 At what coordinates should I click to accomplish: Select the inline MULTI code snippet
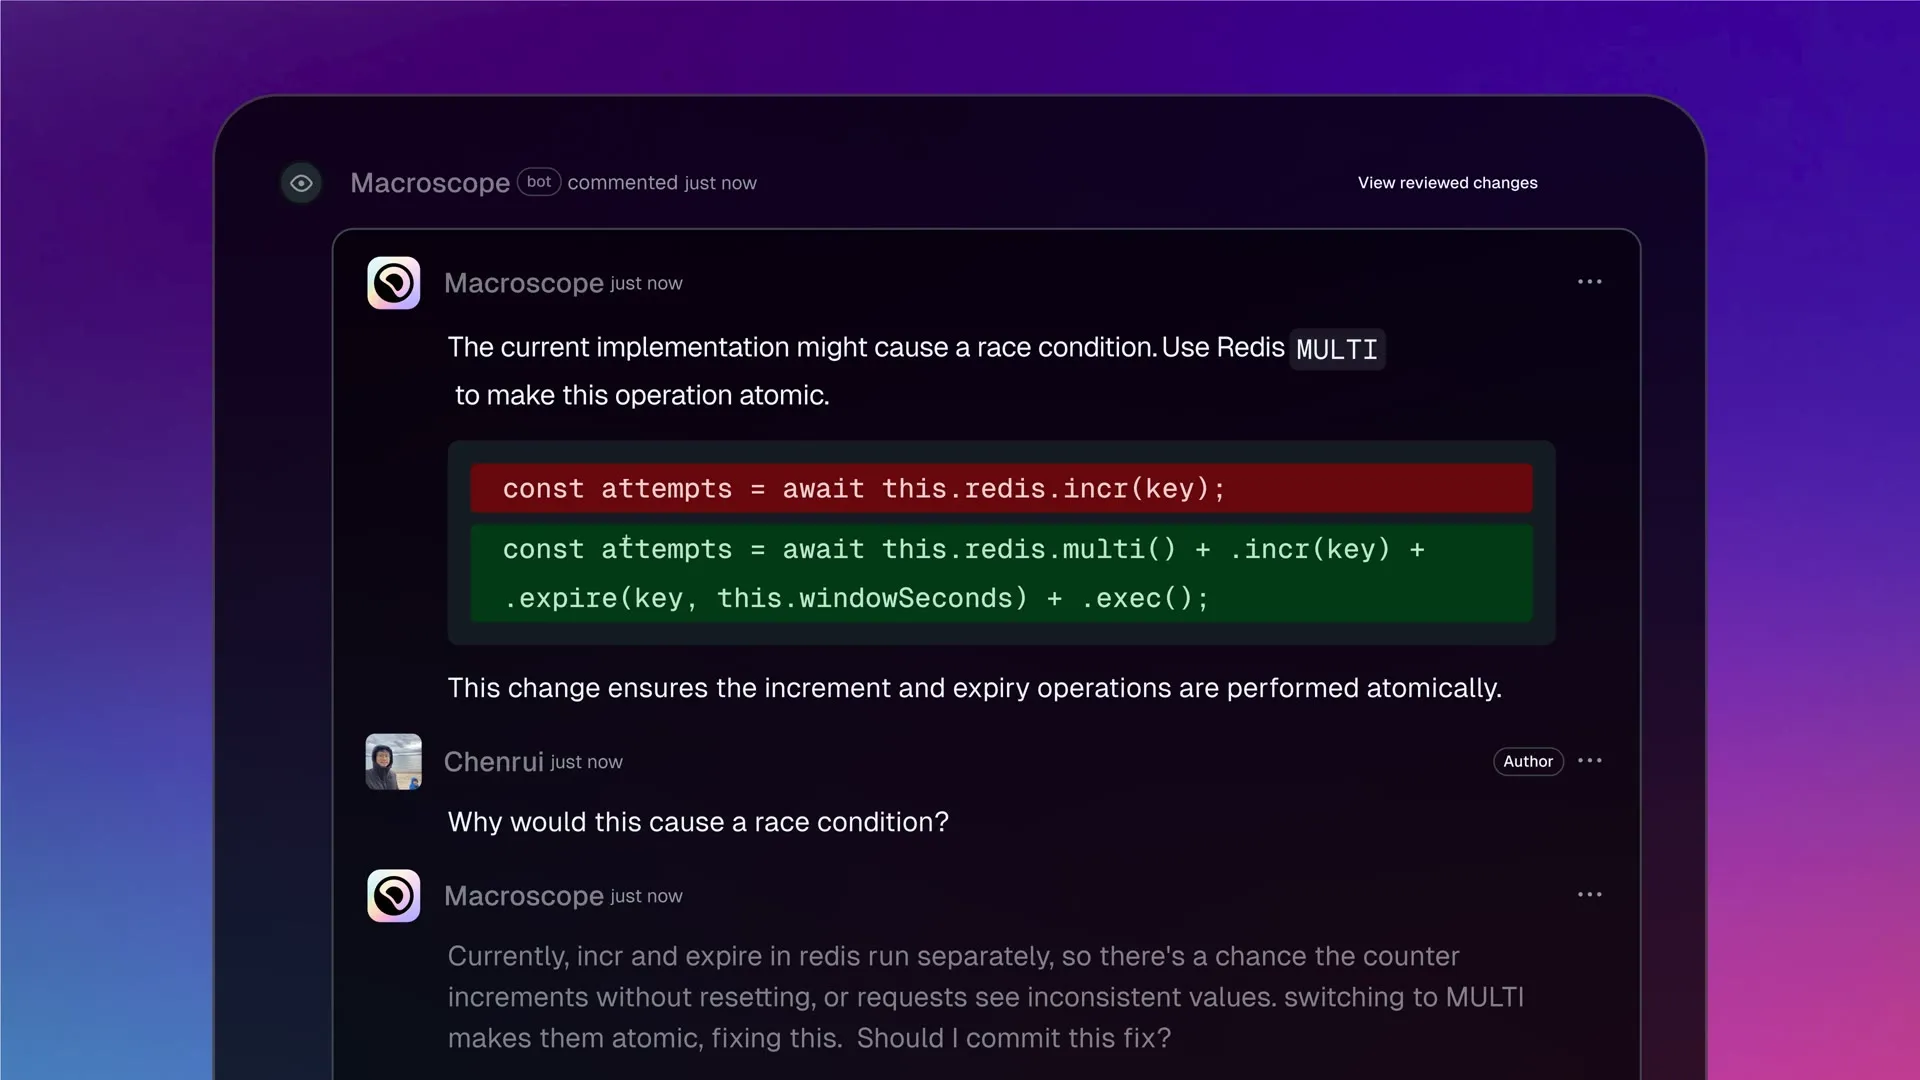coord(1337,349)
